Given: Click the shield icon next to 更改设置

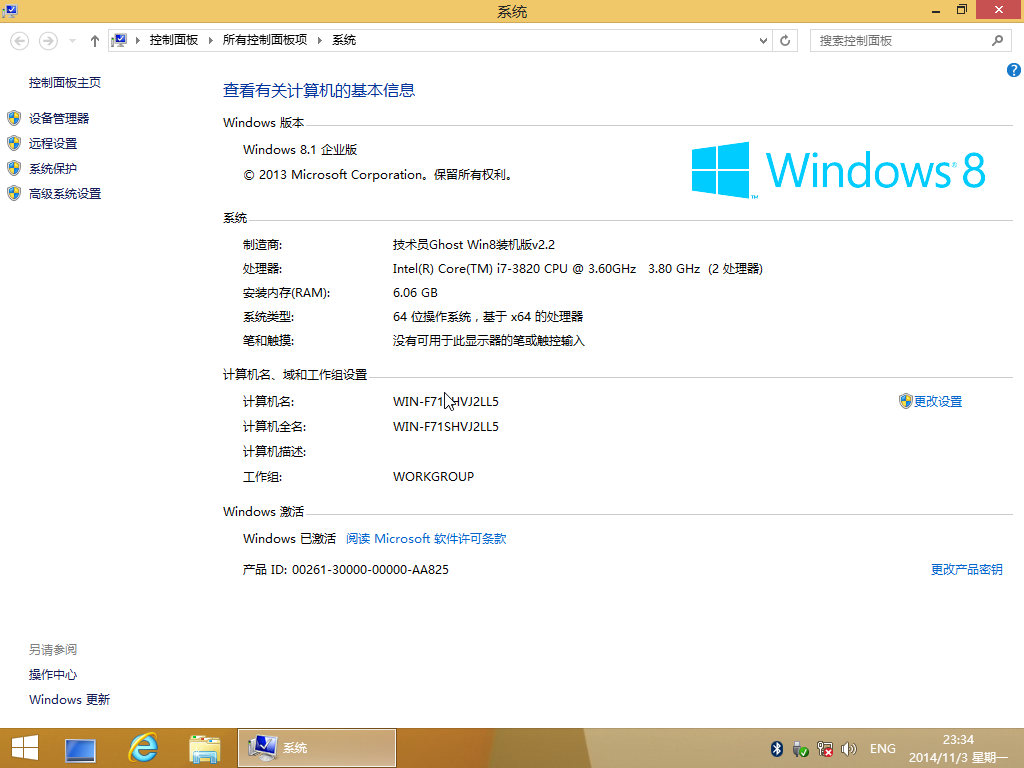Looking at the screenshot, I should point(905,402).
